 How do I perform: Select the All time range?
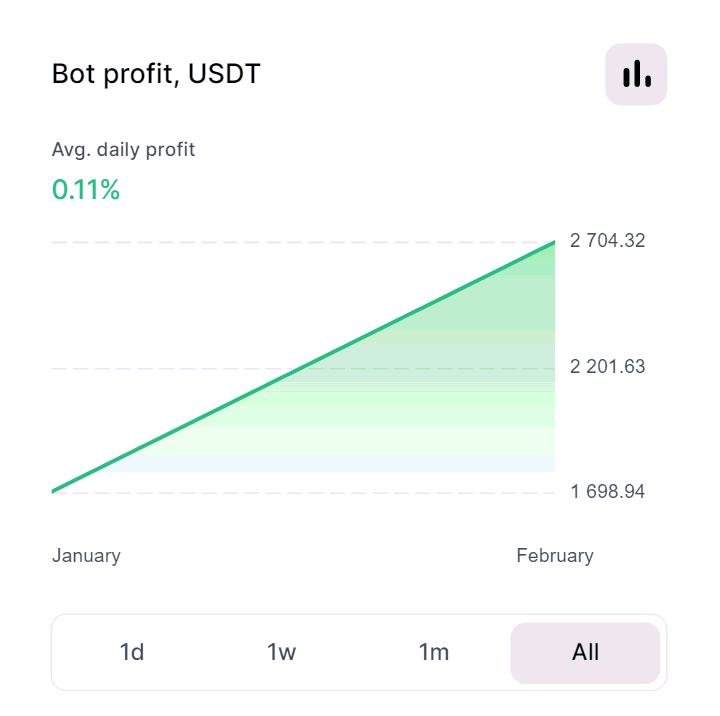[585, 653]
